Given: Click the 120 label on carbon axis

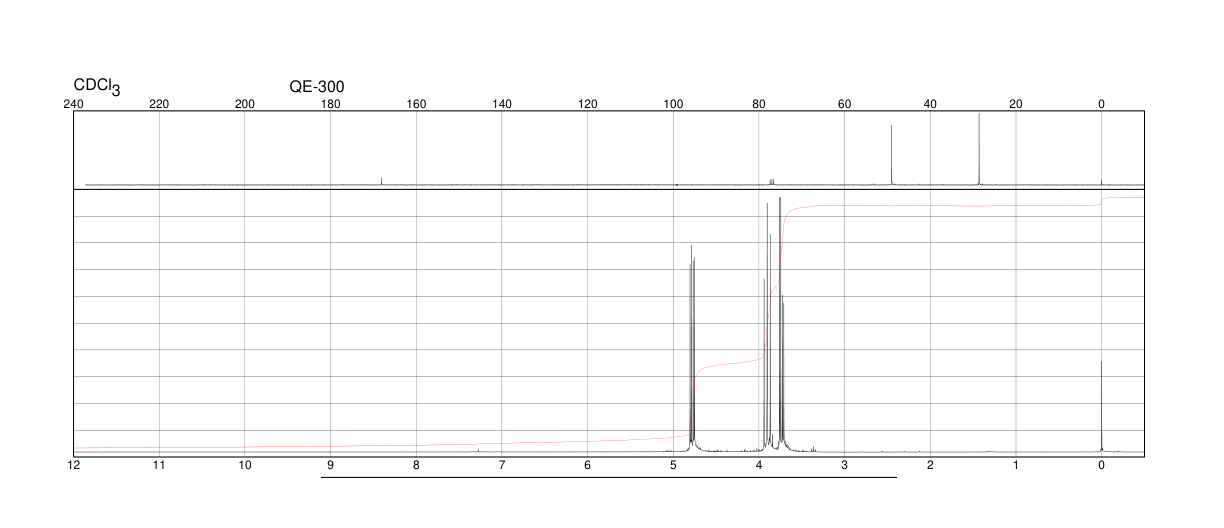Looking at the screenshot, I should tap(588, 104).
